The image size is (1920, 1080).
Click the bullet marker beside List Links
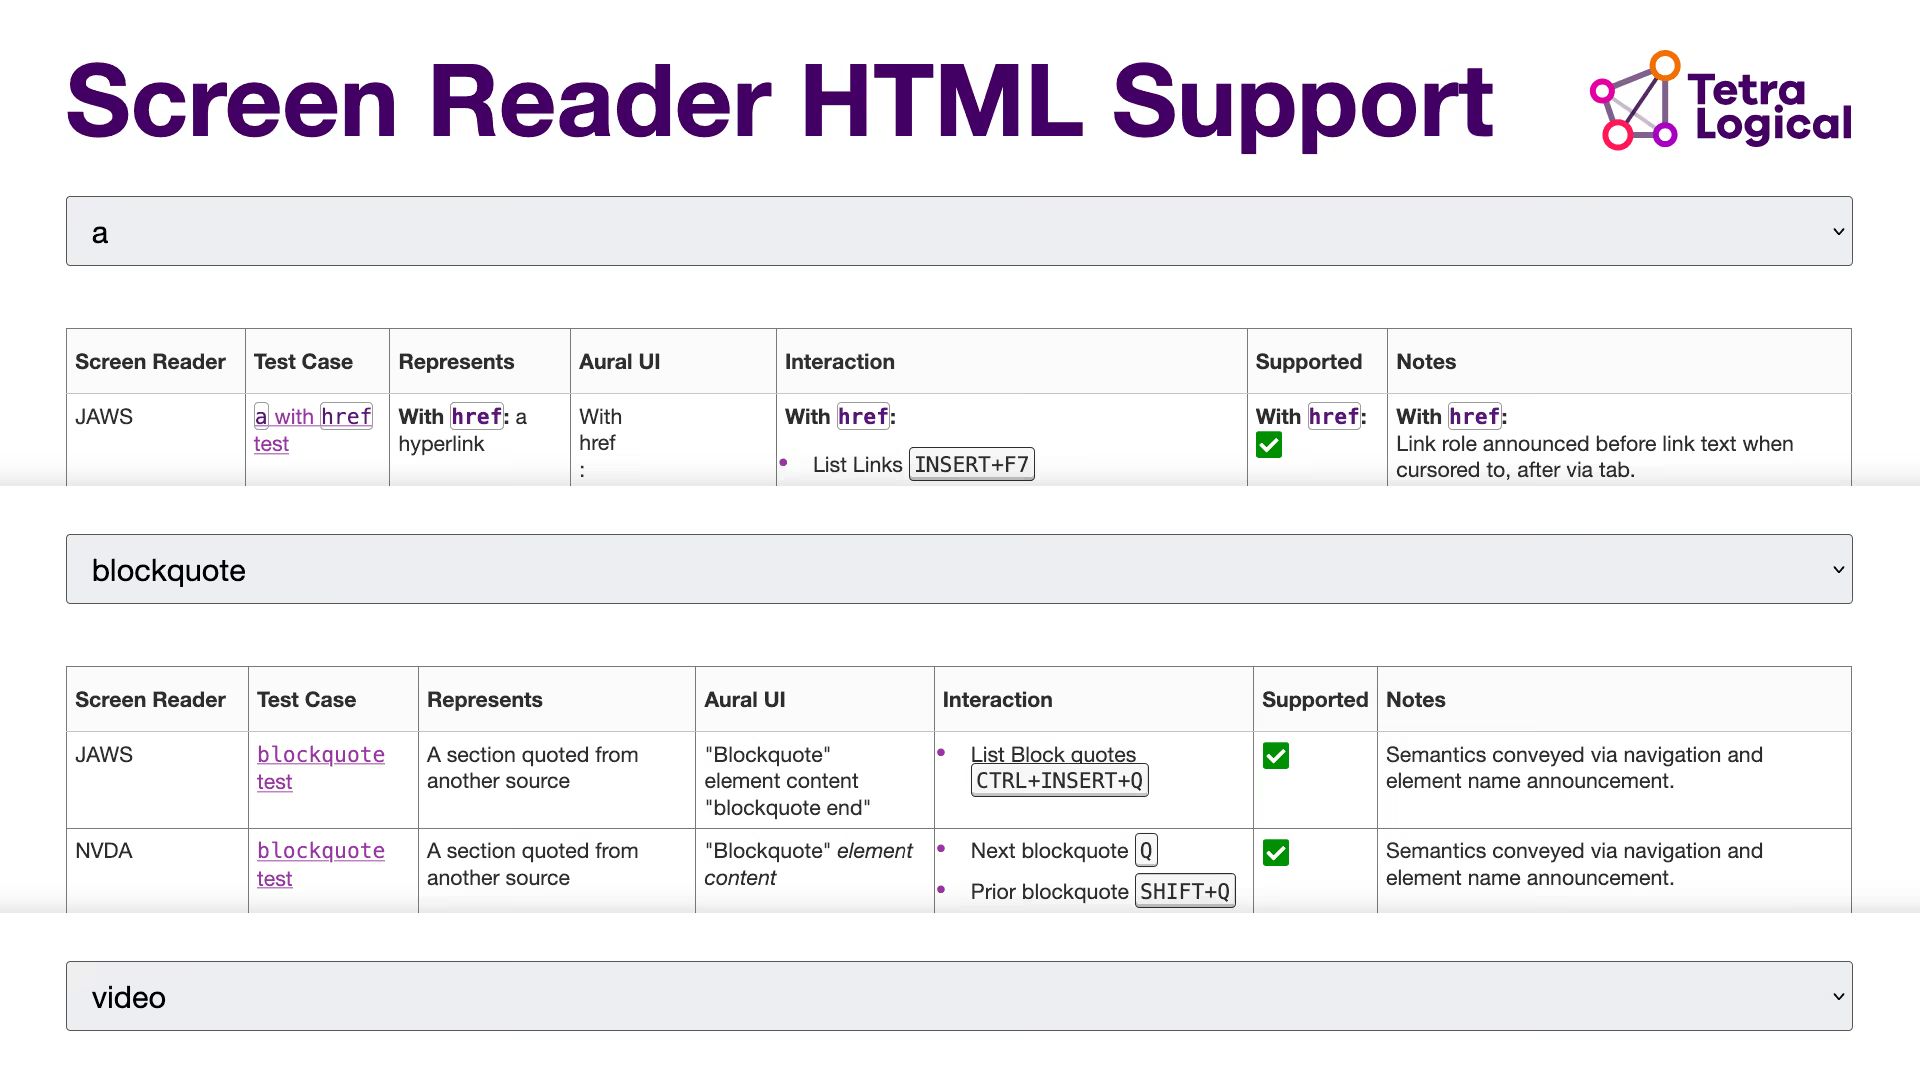tap(783, 463)
